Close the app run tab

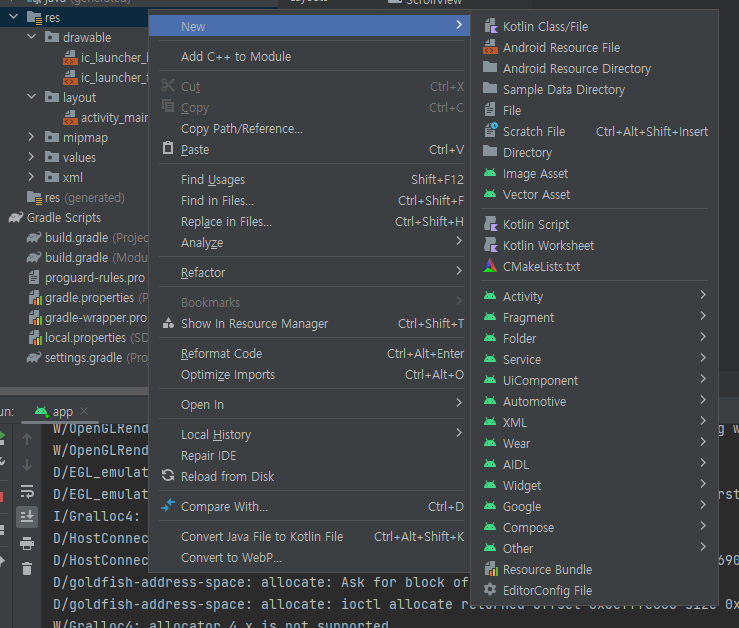tap(84, 411)
